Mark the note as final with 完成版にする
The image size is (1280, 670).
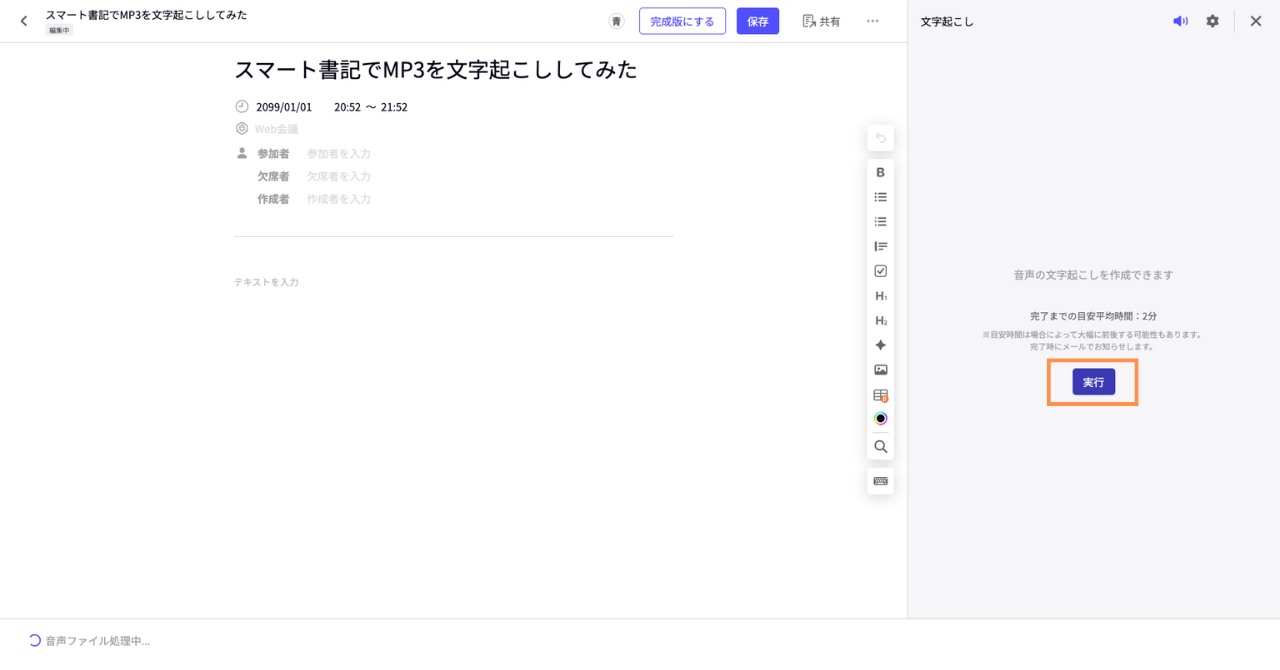tap(682, 21)
